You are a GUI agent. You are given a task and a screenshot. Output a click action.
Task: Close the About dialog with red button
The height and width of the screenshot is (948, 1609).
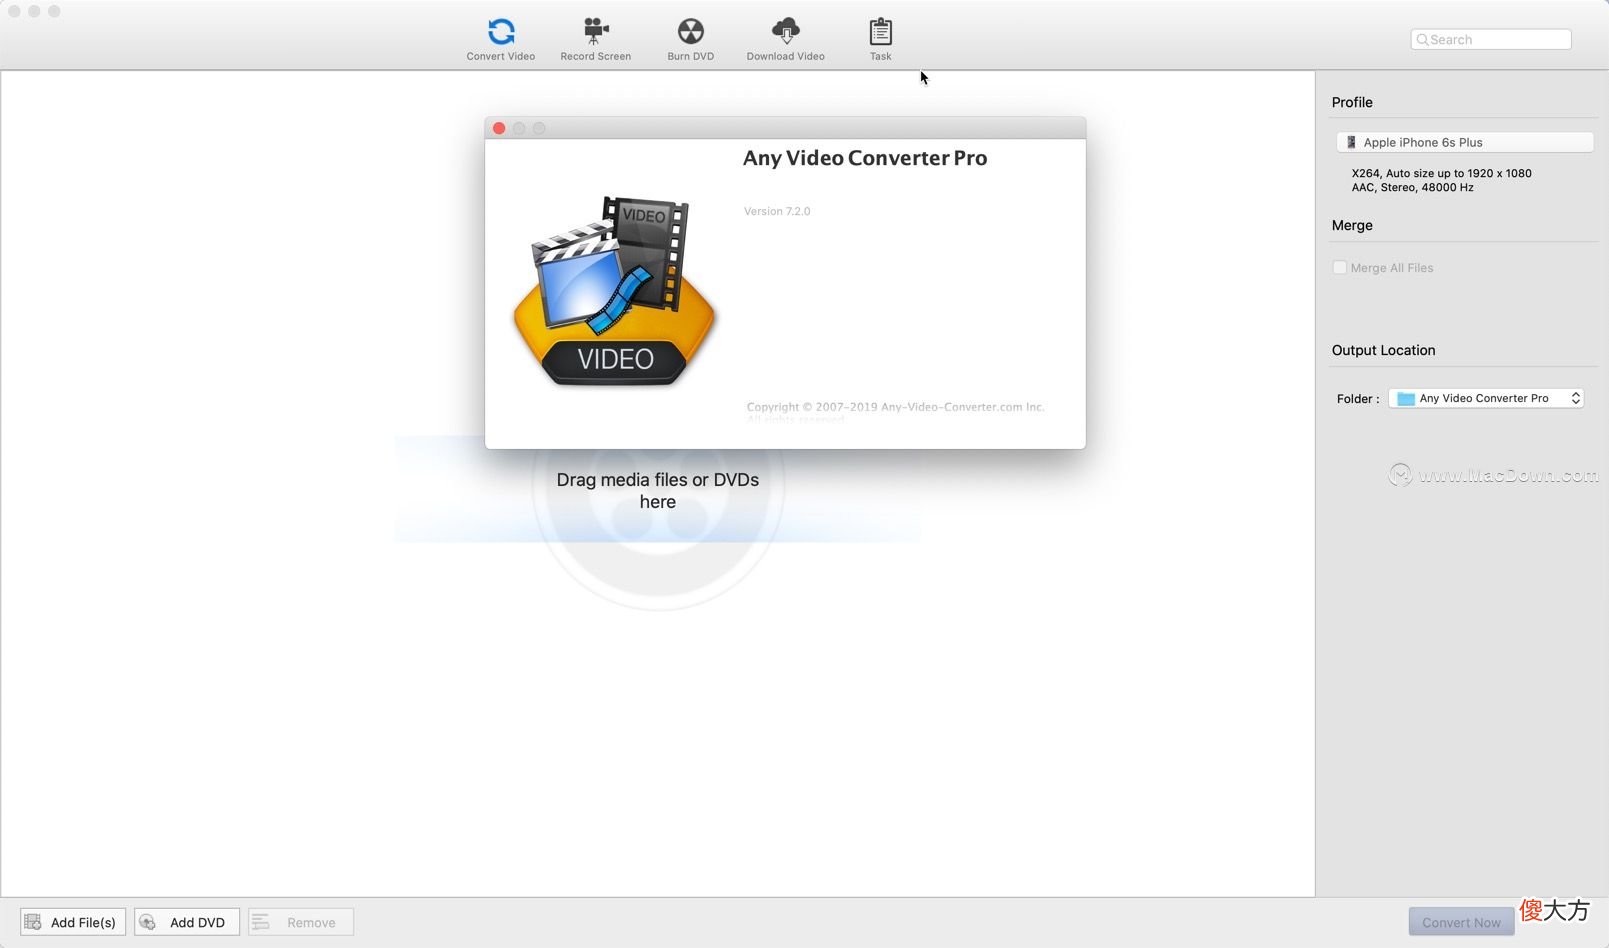[499, 128]
